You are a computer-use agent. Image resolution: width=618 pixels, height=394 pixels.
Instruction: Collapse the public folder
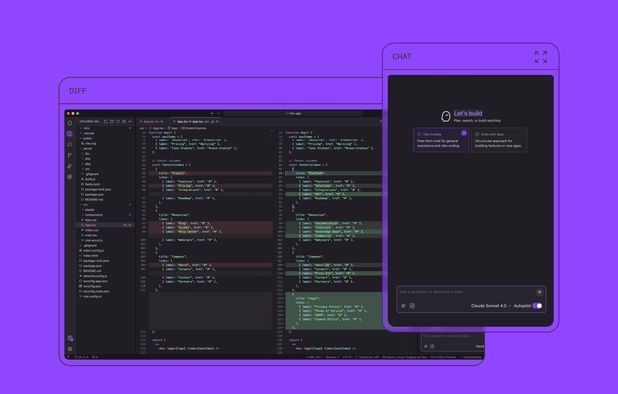pyautogui.click(x=87, y=138)
